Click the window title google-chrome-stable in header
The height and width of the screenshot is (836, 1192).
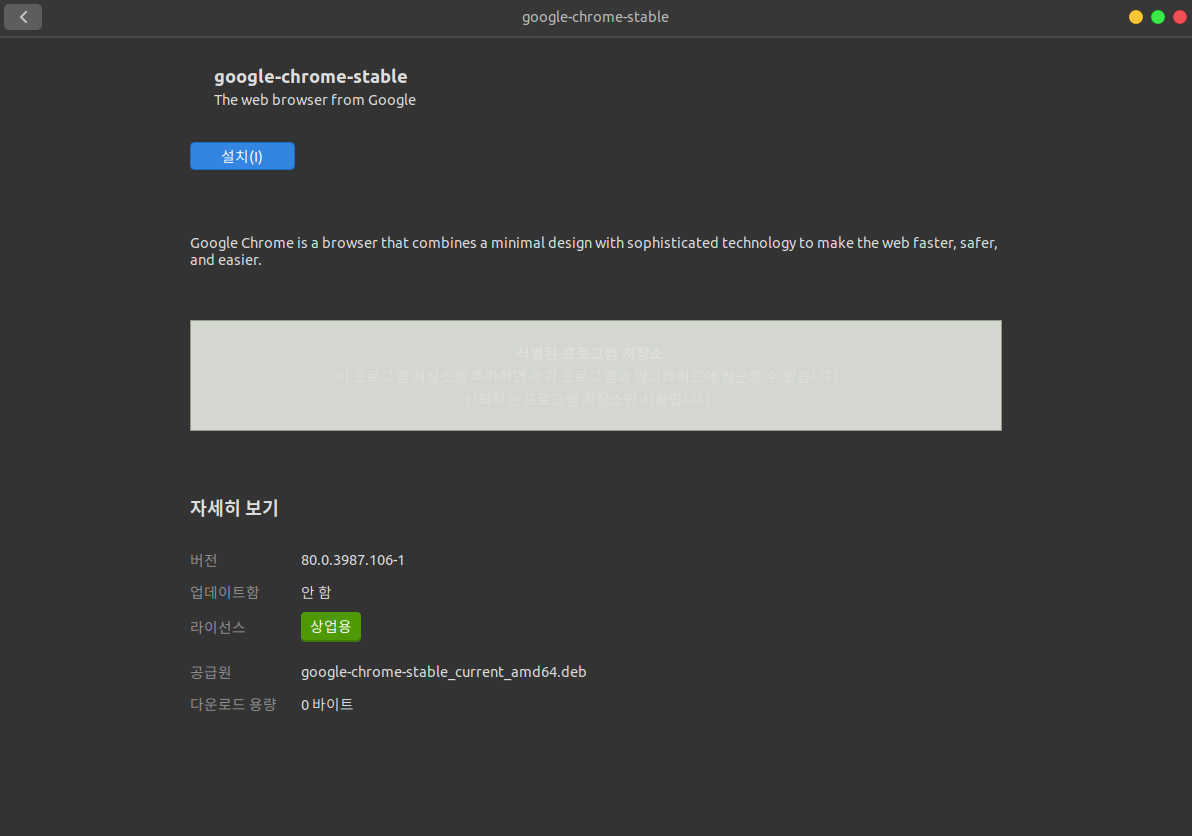(595, 17)
